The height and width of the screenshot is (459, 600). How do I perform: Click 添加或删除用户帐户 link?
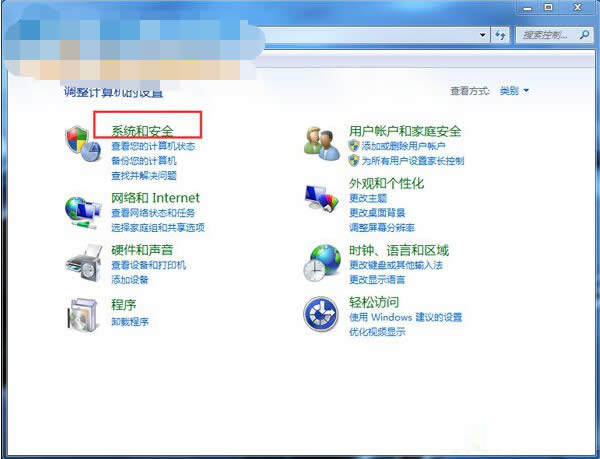click(403, 146)
